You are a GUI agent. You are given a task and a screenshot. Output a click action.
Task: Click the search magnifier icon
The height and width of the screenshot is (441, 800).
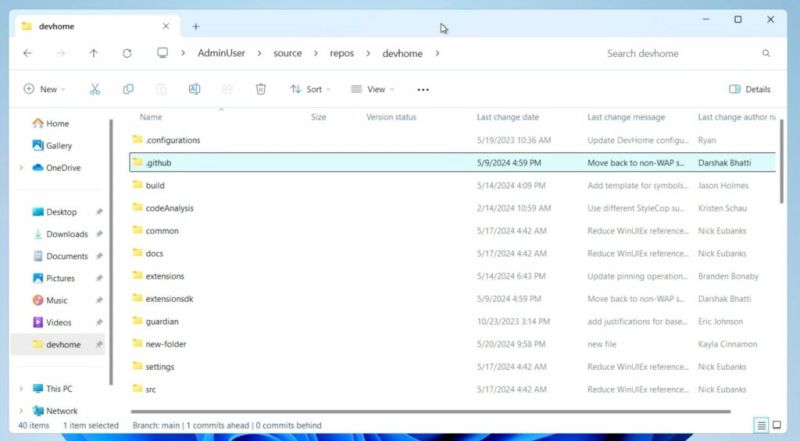tap(766, 53)
